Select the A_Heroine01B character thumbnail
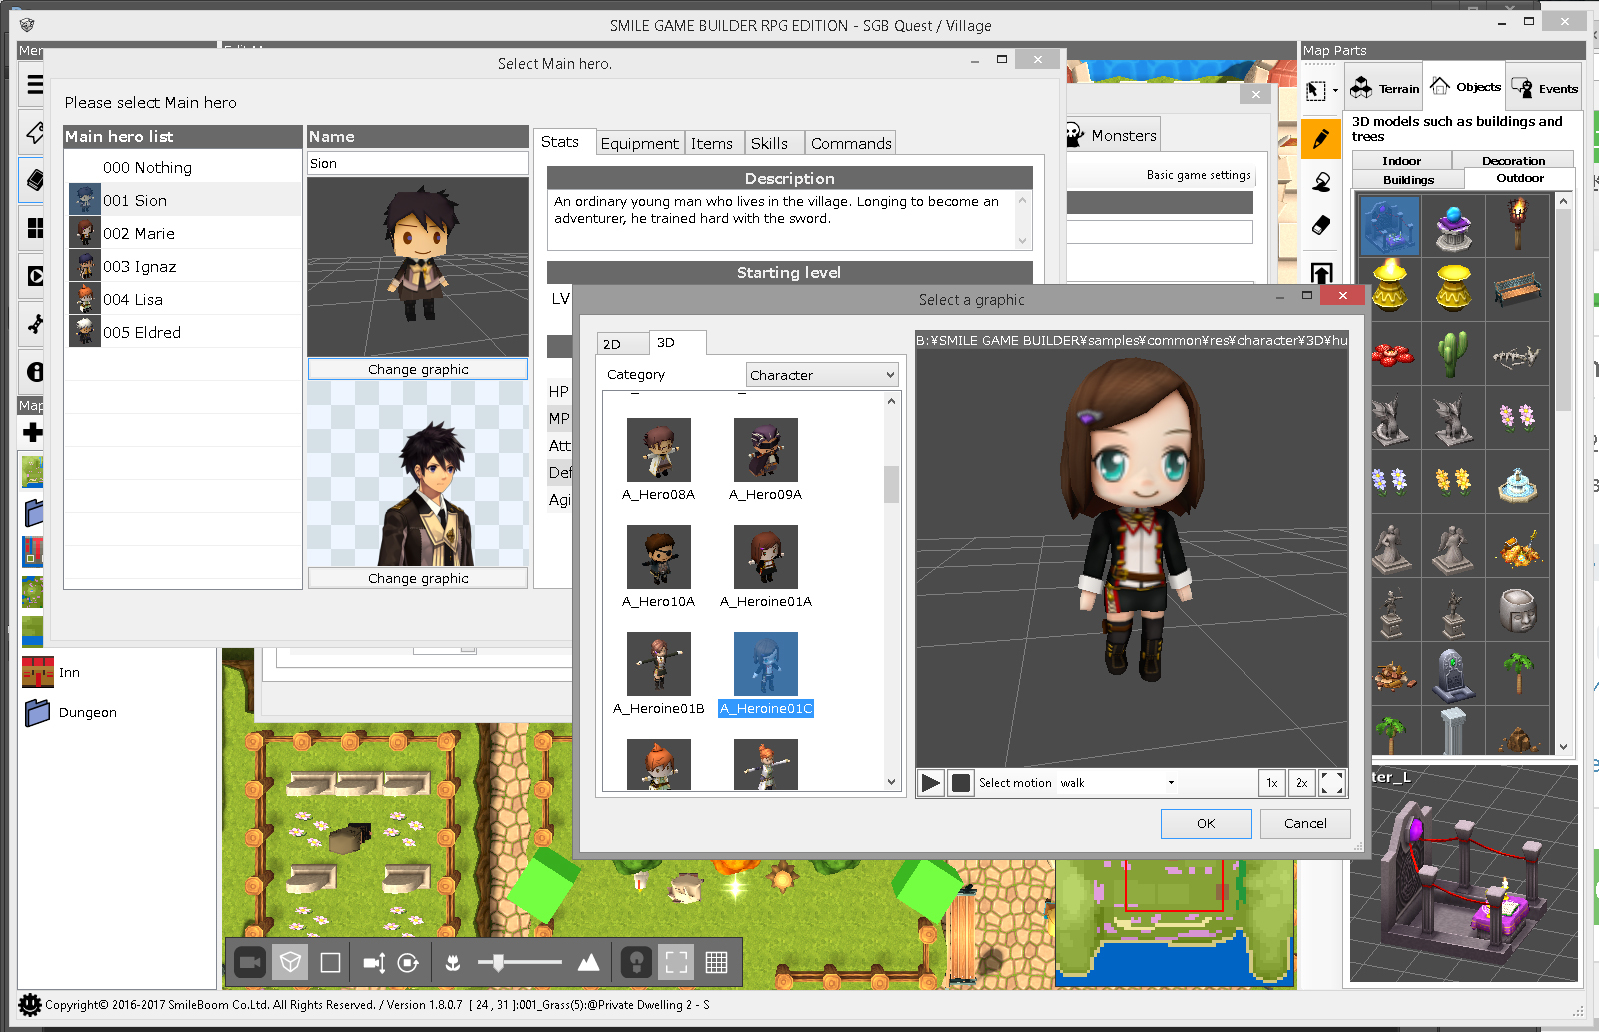 coord(658,664)
